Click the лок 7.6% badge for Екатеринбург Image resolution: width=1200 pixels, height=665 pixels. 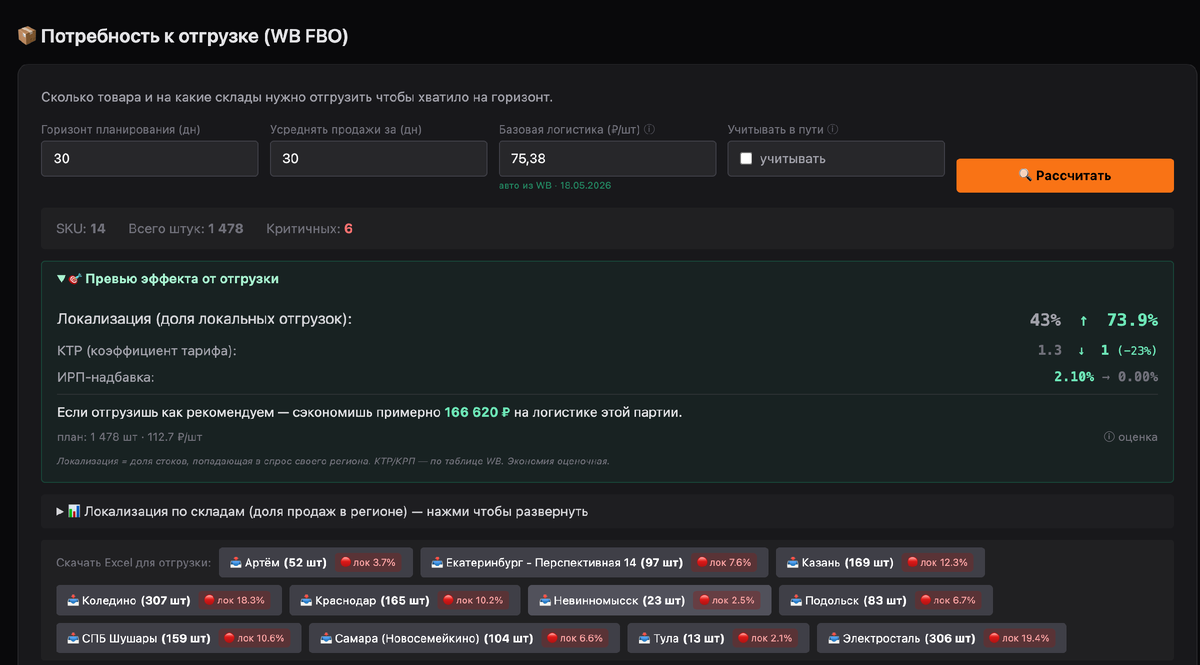pyautogui.click(x=725, y=562)
